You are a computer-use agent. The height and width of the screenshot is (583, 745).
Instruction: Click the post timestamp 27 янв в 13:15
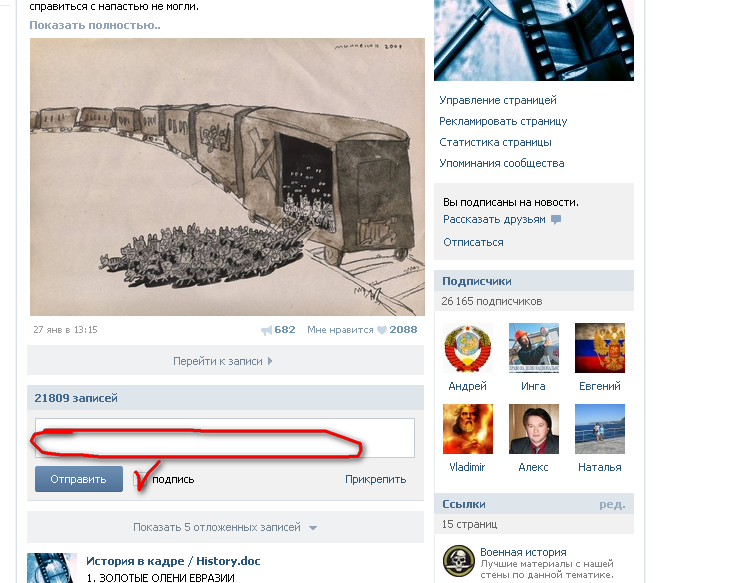pos(65,330)
